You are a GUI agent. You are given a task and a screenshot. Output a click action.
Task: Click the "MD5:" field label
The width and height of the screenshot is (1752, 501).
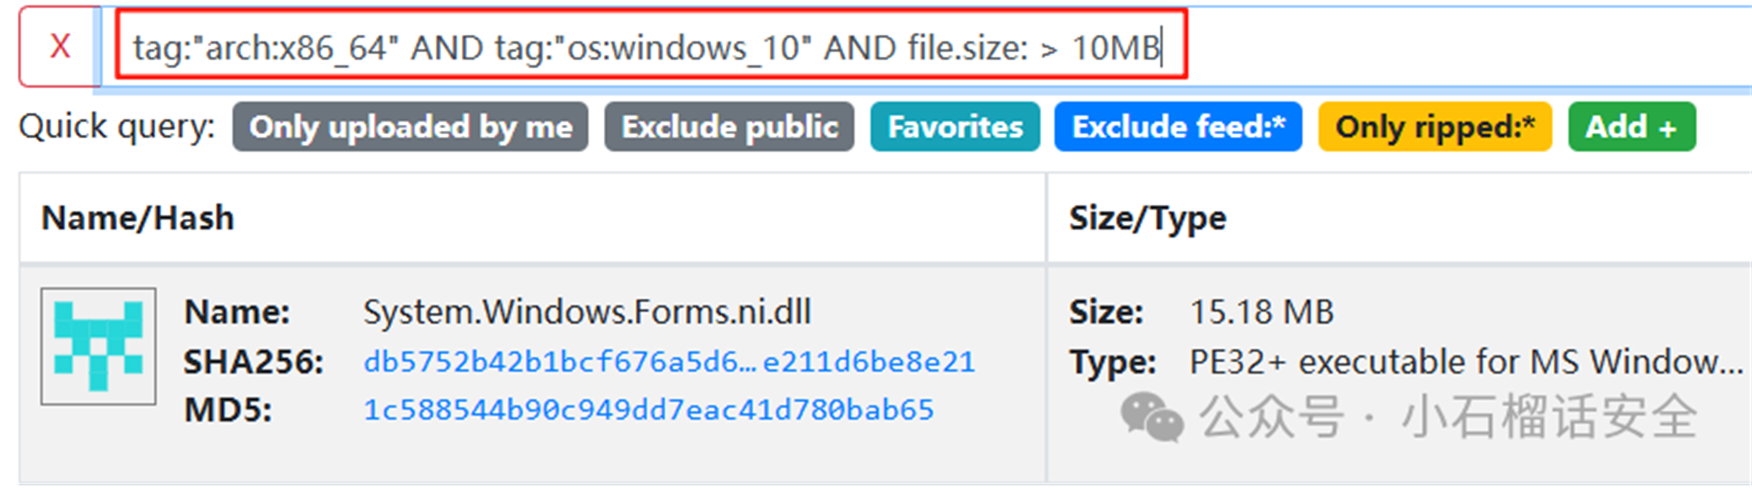point(228,410)
